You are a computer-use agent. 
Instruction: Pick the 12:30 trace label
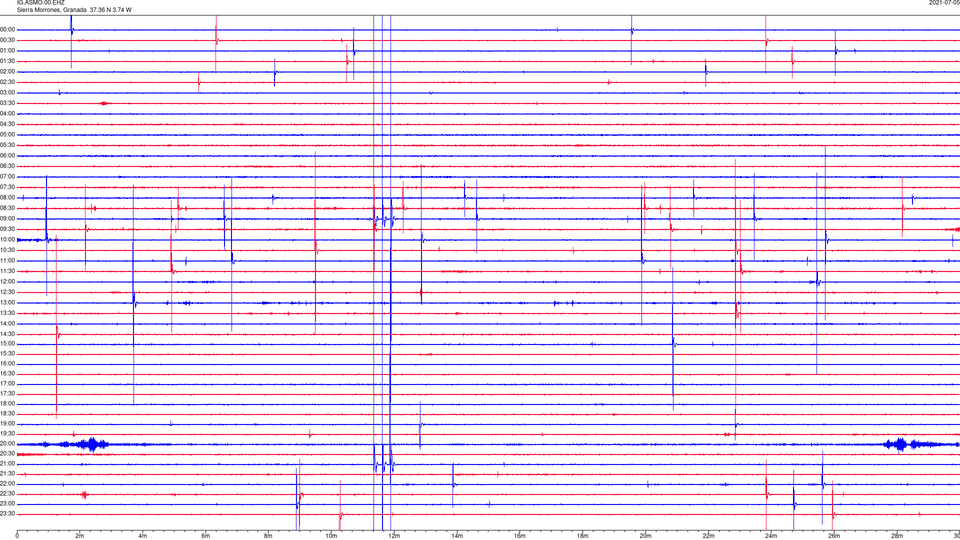click(8, 292)
